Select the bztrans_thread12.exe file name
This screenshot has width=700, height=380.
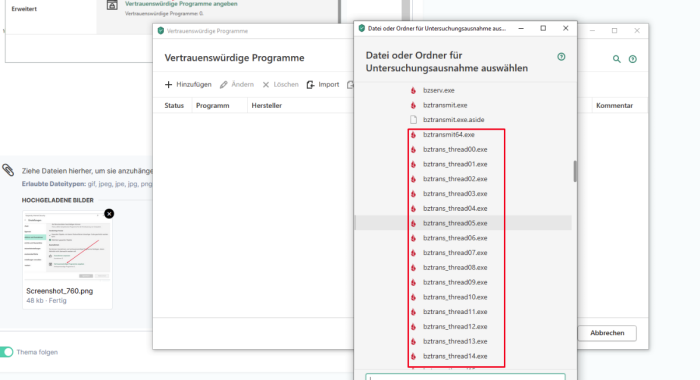[455, 326]
